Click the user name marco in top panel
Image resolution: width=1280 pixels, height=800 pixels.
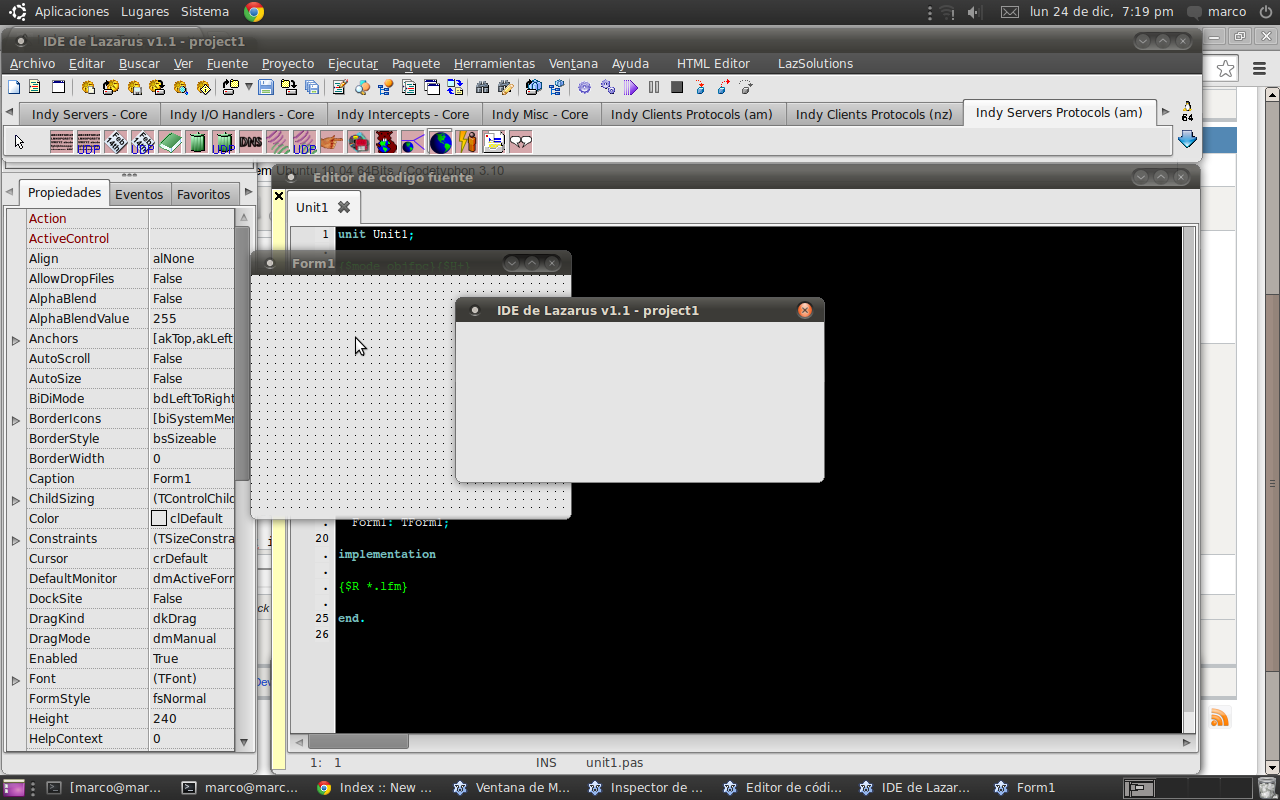point(1227,12)
